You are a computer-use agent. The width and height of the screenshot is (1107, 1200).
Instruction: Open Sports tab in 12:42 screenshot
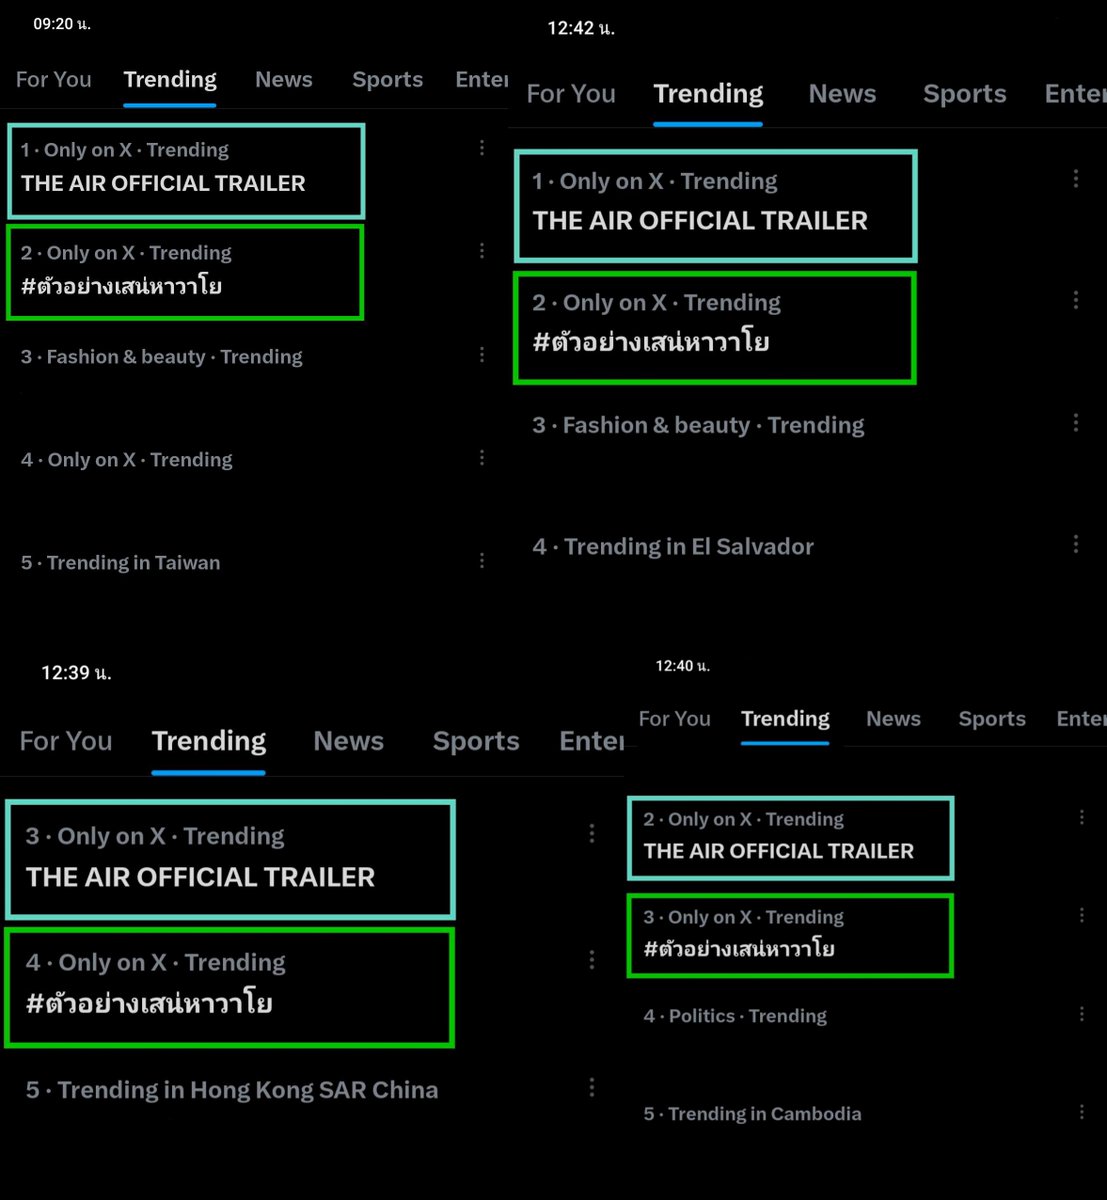pos(964,94)
